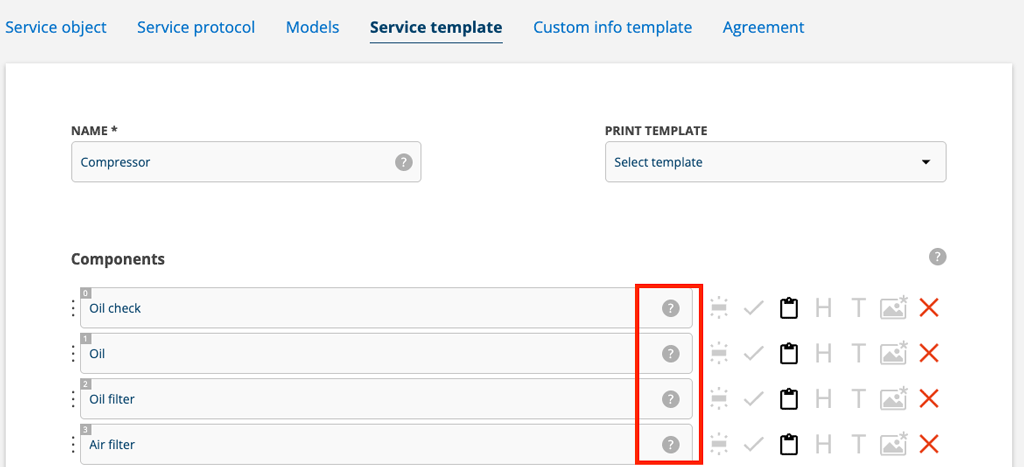Click the T text icon for Oil check
The image size is (1024, 467).
pos(857,308)
